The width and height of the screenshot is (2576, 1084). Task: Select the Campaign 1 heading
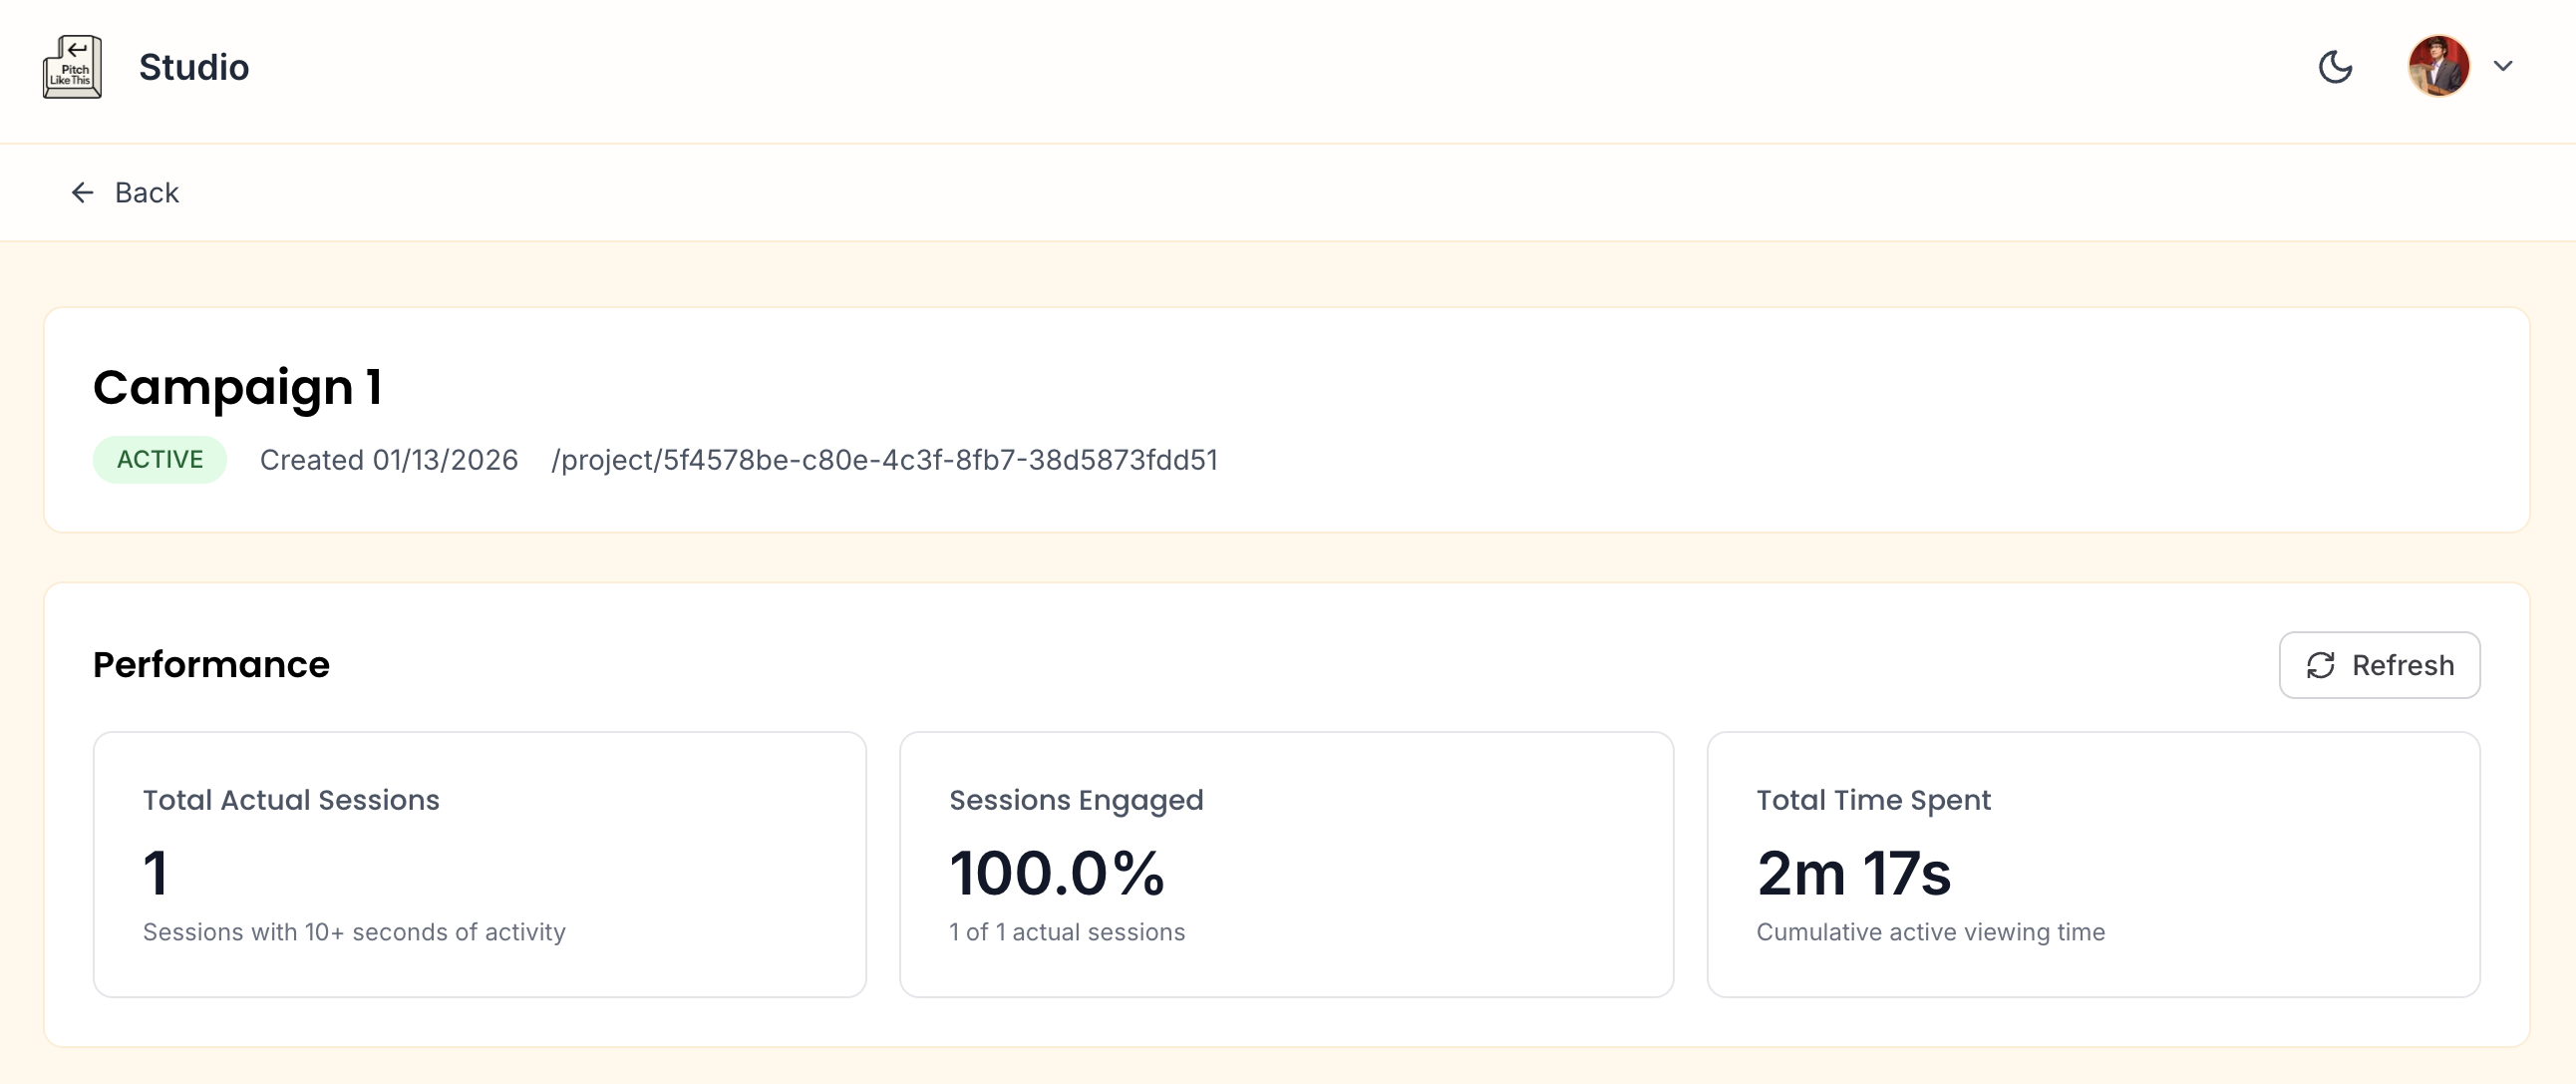(237, 387)
